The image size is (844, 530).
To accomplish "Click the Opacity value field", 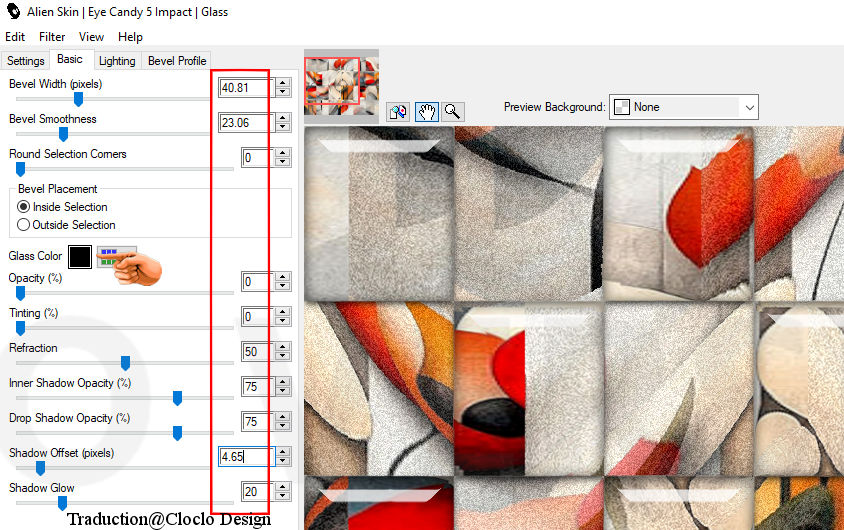I will tap(258, 281).
